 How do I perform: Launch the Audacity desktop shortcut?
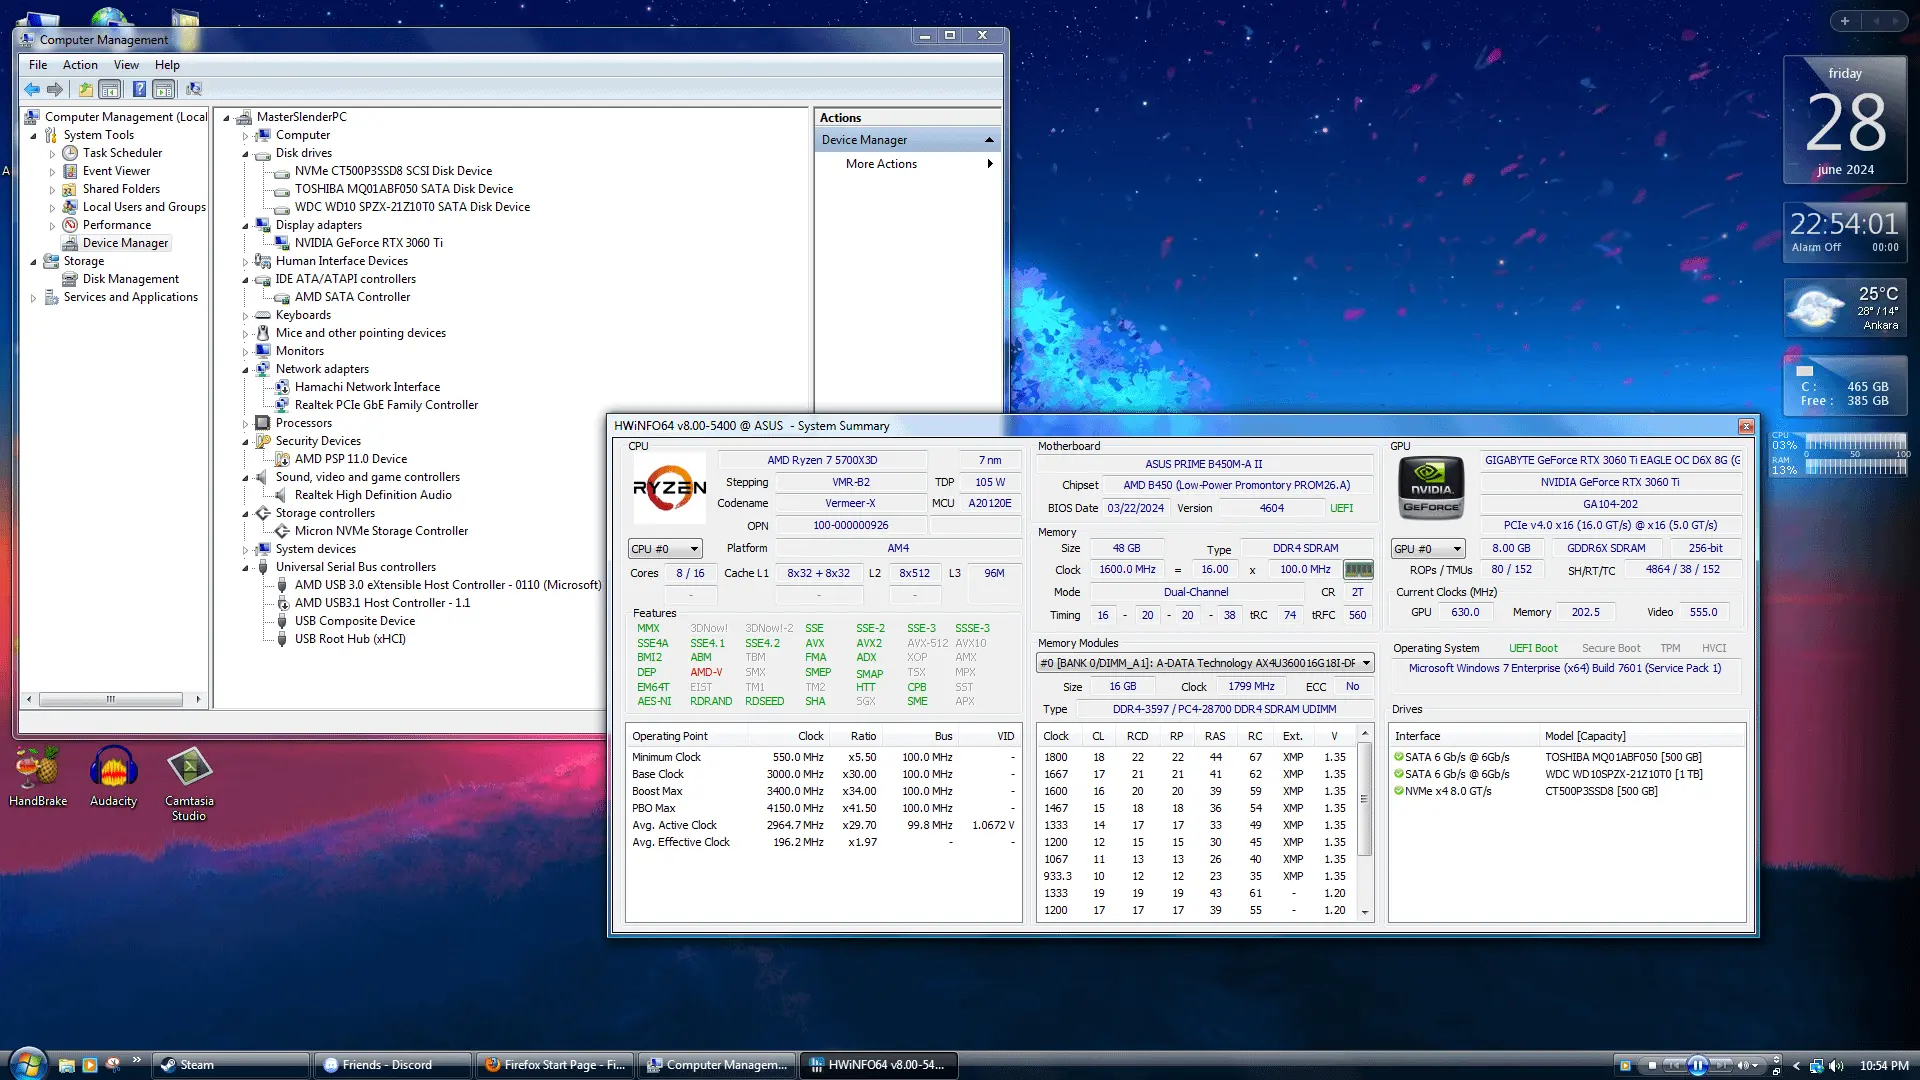point(113,778)
